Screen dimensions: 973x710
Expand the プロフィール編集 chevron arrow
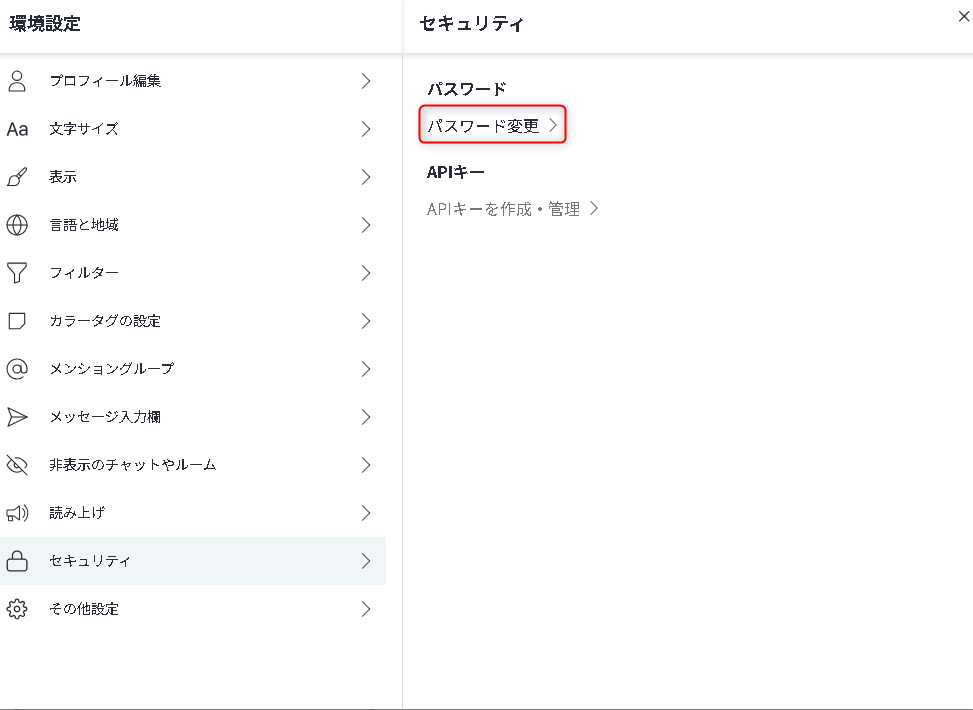pyautogui.click(x=366, y=81)
